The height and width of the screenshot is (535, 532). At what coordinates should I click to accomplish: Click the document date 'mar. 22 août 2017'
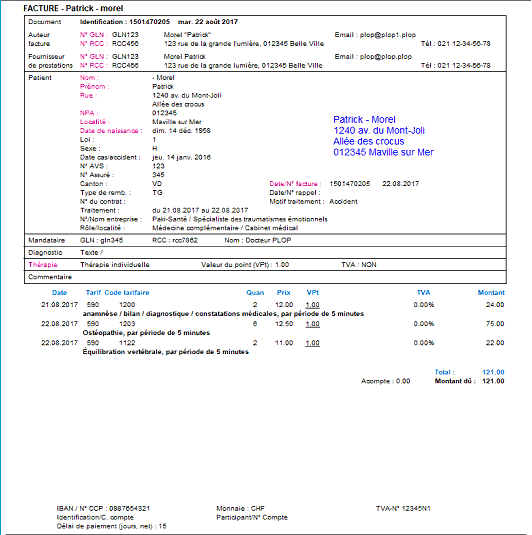click(x=208, y=22)
